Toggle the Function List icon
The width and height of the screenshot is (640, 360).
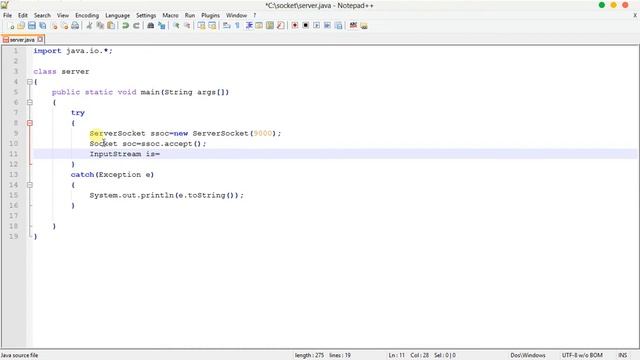pyautogui.click(x=280, y=26)
